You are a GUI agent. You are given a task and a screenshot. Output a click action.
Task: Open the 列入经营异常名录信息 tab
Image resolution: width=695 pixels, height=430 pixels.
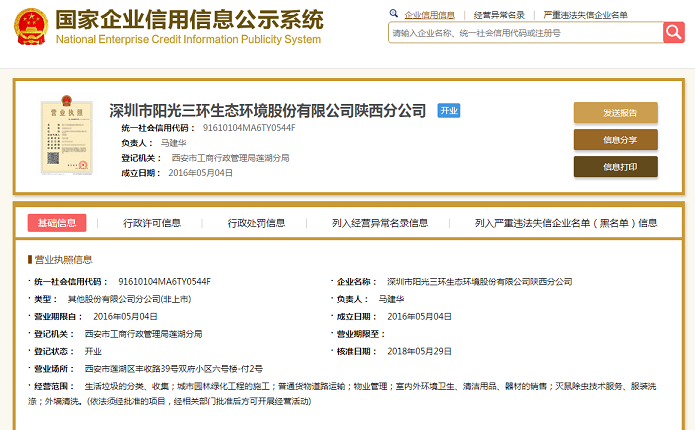(380, 223)
